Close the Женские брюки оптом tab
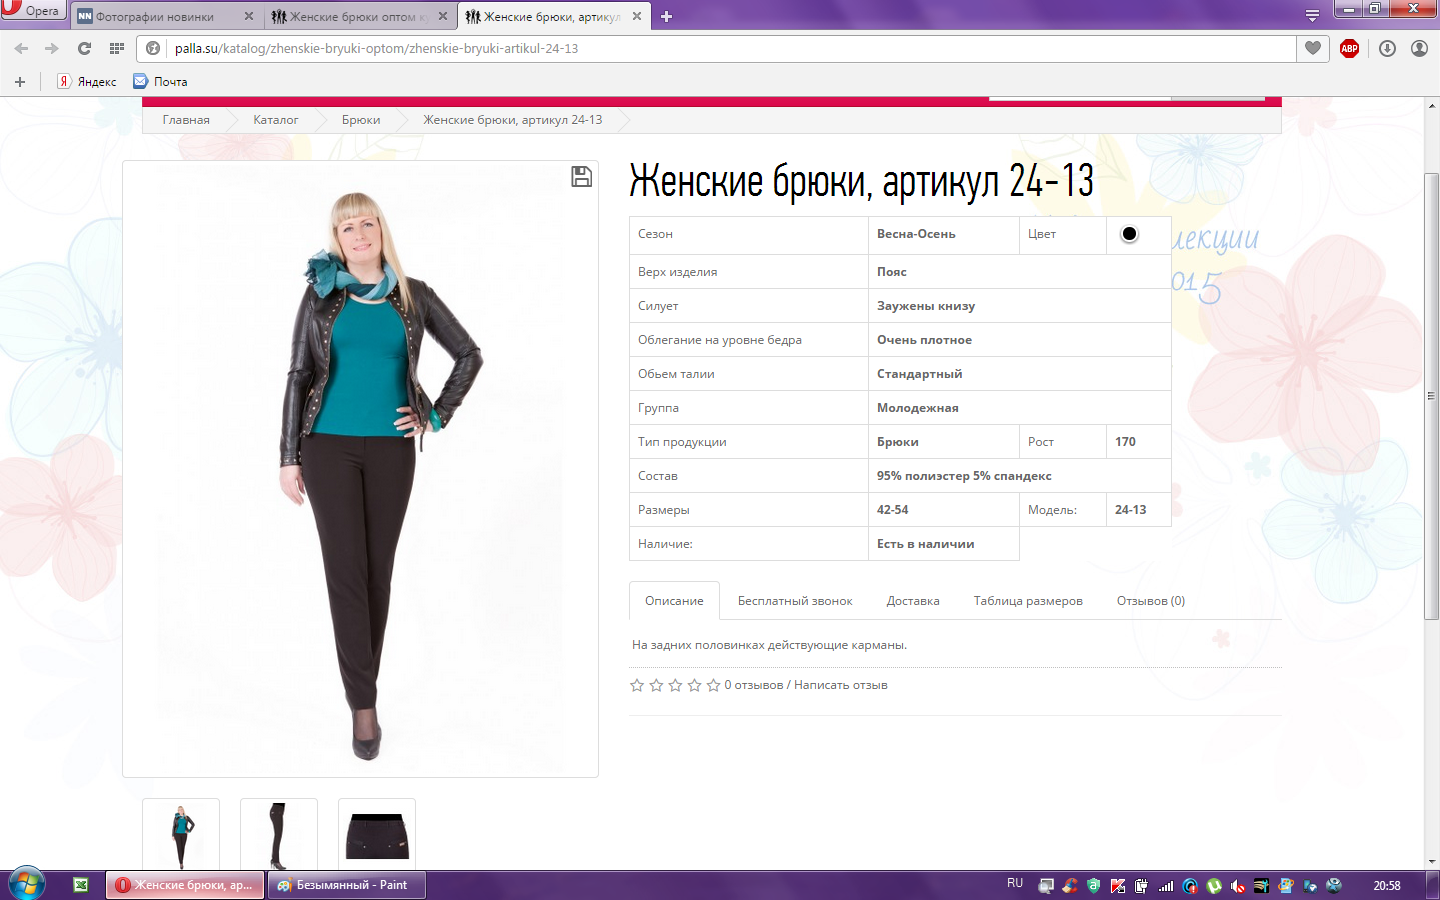 coord(443,17)
